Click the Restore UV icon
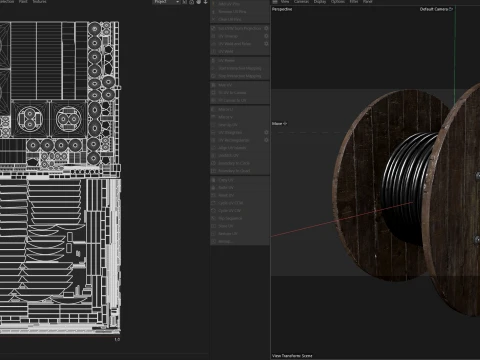Screen dimensions: 480x360 214,234
